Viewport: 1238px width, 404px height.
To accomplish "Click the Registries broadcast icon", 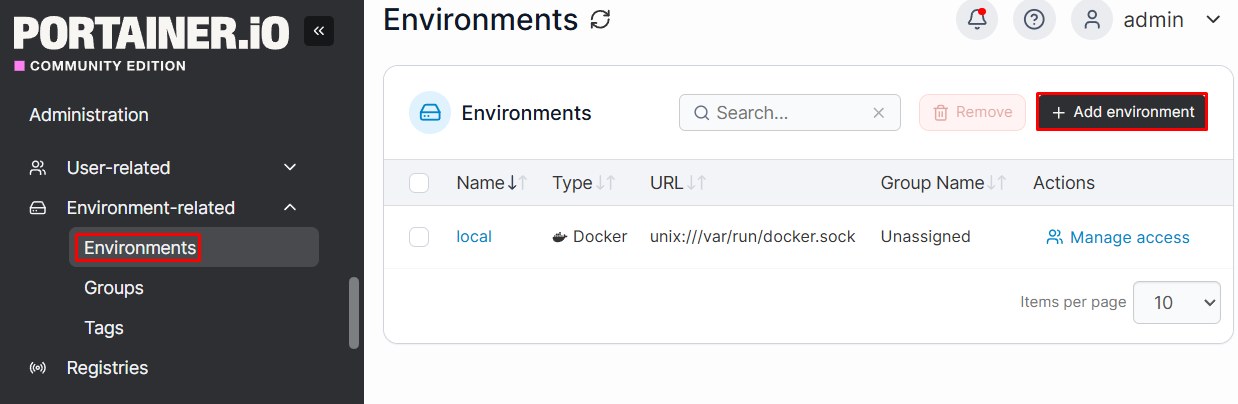I will coord(38,368).
